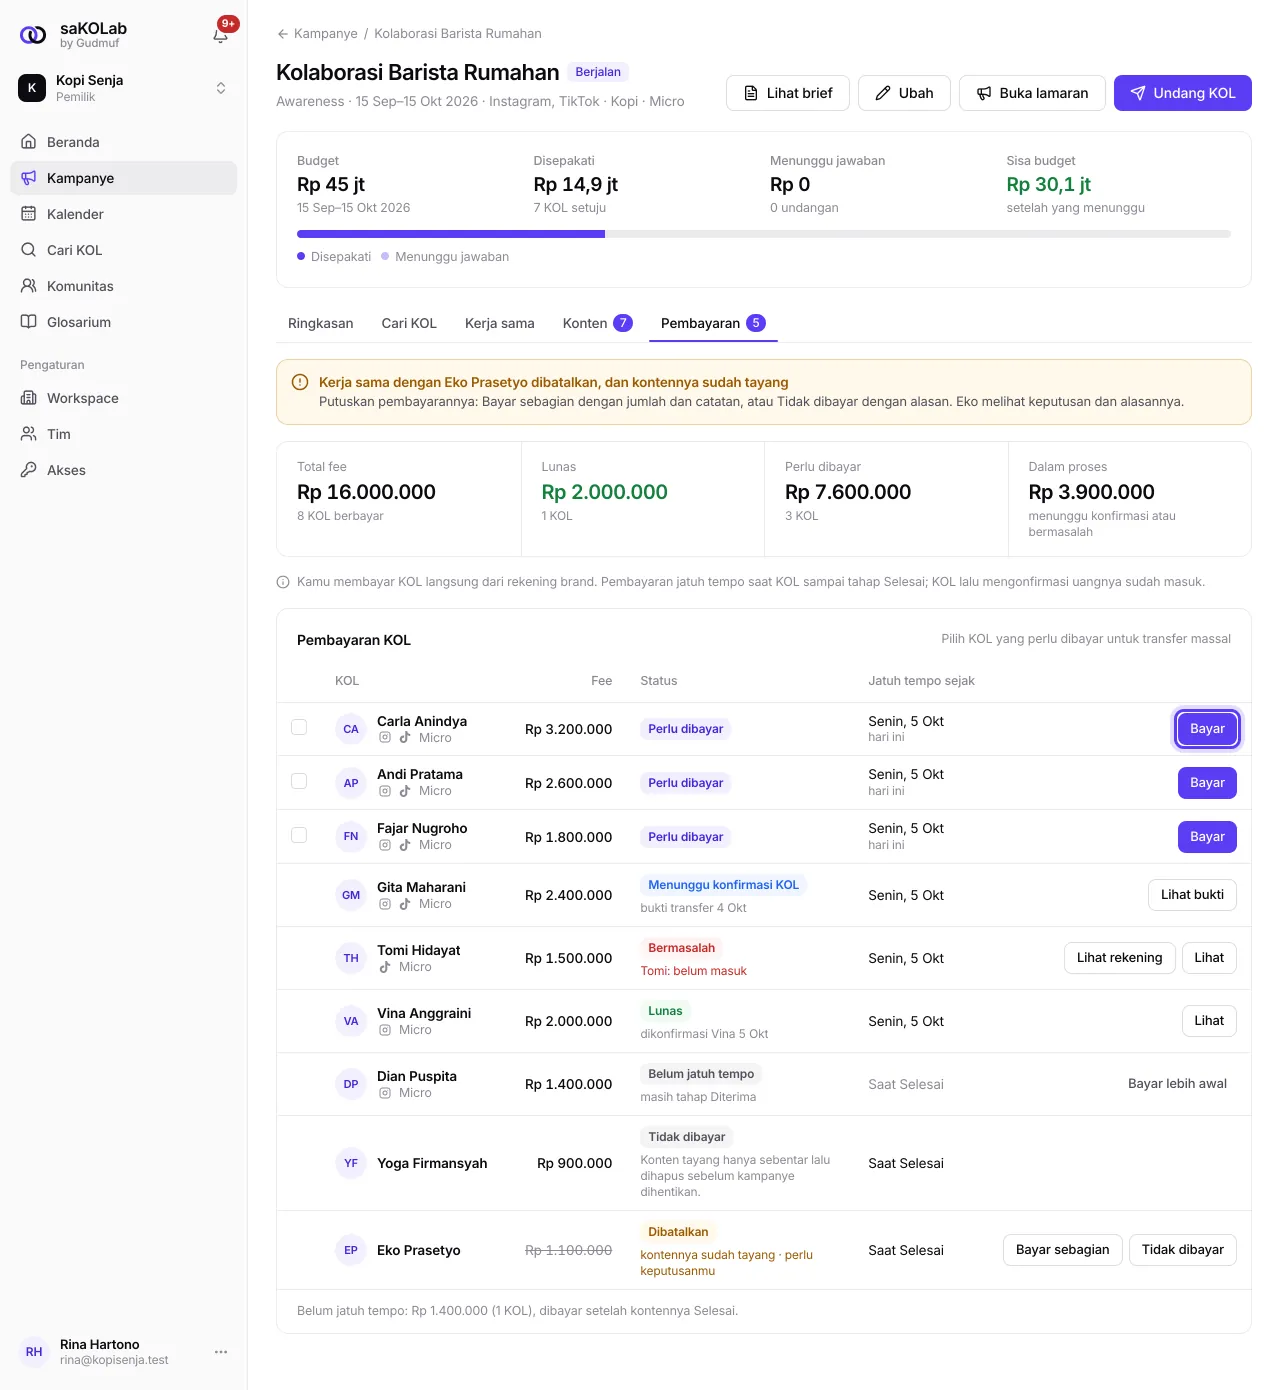Select the checkbox for Andi Pratama
This screenshot has width=1280, height=1390.
coord(299,781)
